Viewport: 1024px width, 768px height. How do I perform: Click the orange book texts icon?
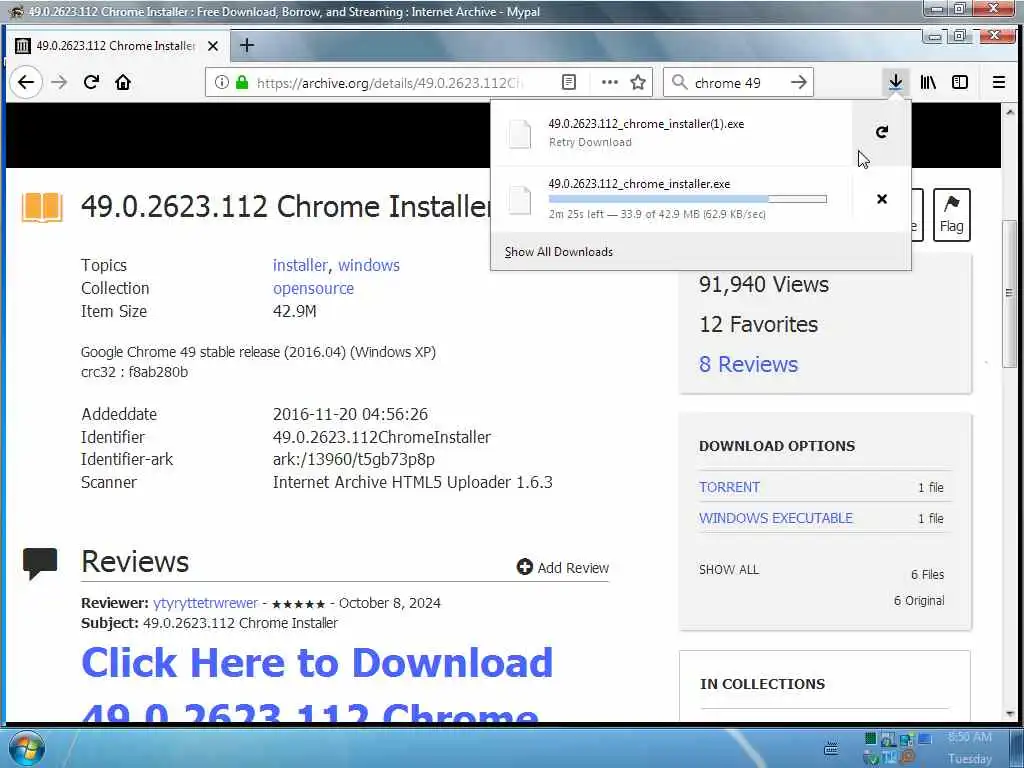click(42, 208)
